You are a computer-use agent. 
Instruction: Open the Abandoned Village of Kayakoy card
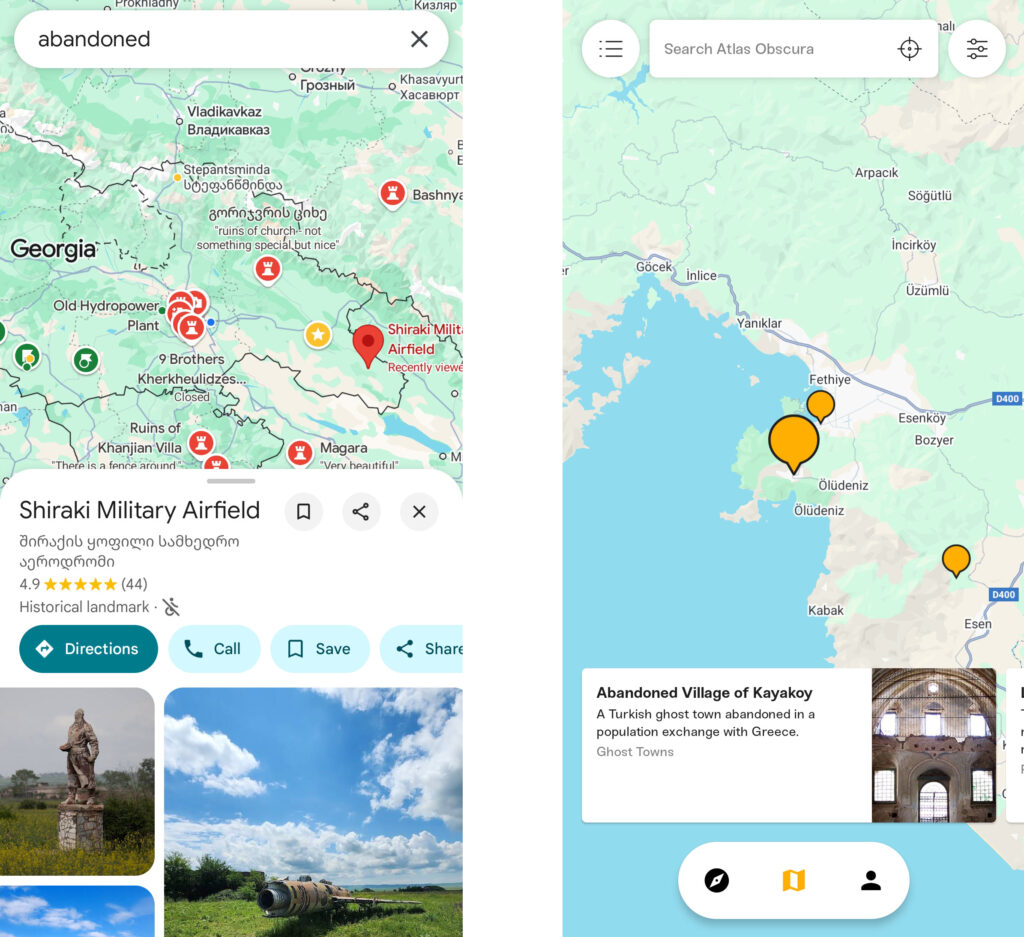[789, 745]
